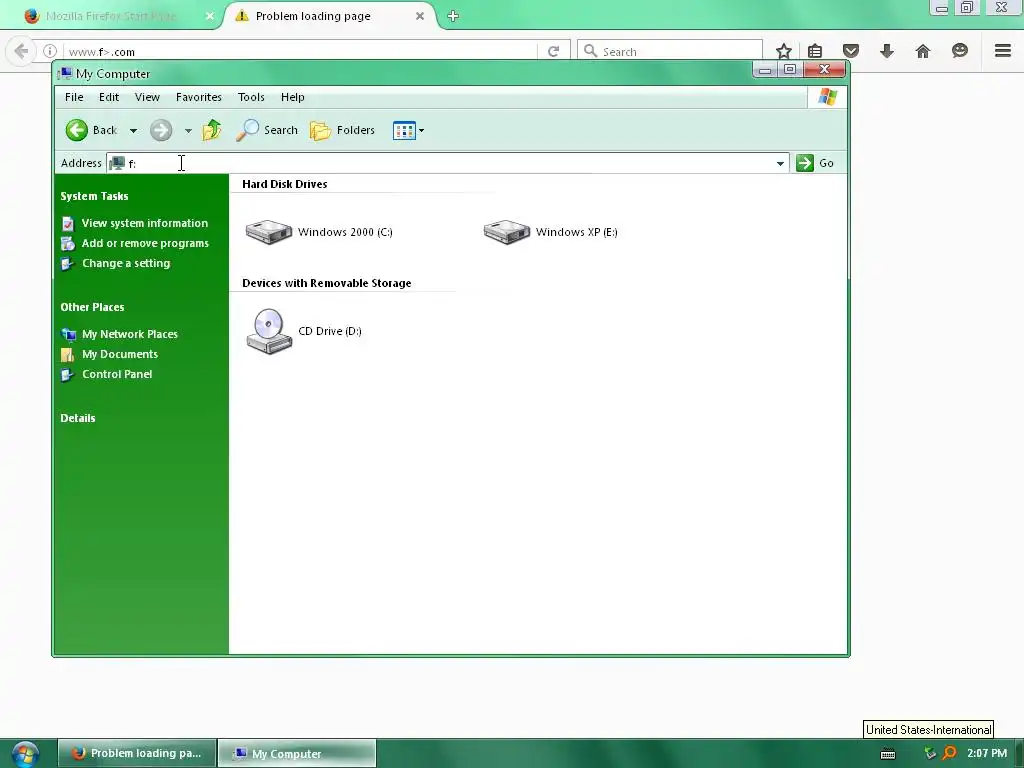The width and height of the screenshot is (1024, 768).
Task: Expand the Address bar dropdown
Action: pos(780,163)
